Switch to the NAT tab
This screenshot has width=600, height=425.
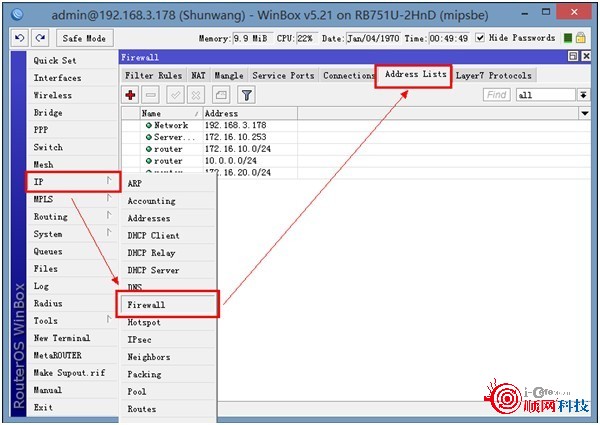pyautogui.click(x=198, y=75)
